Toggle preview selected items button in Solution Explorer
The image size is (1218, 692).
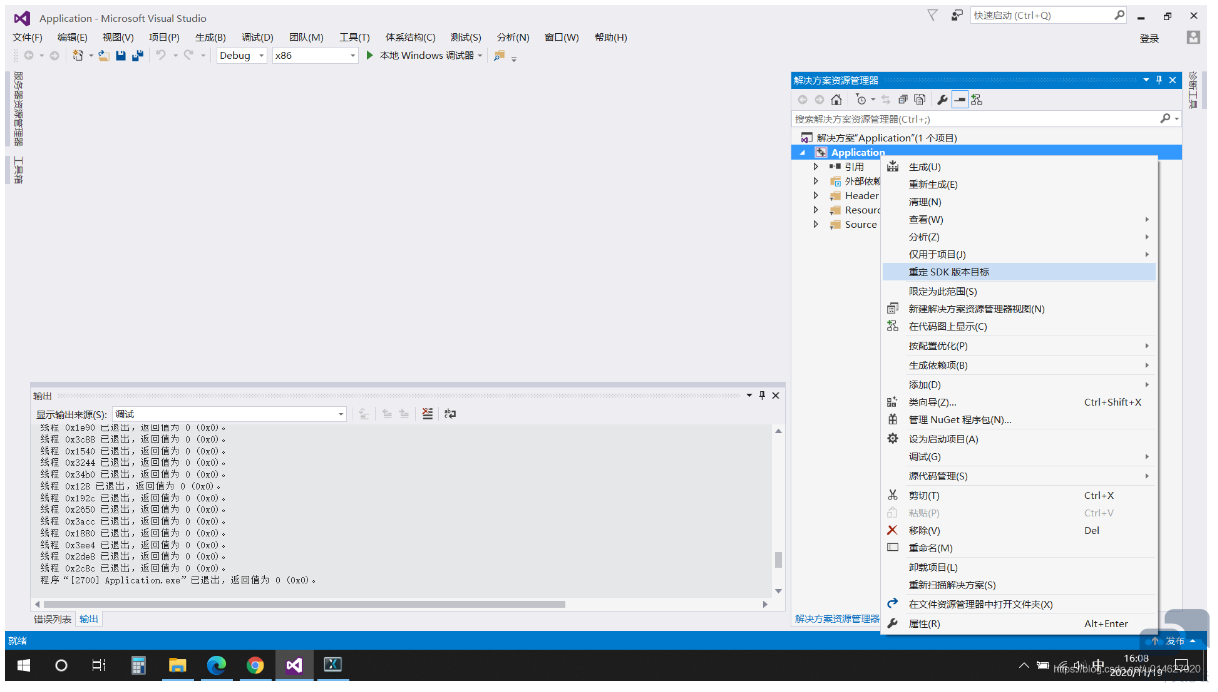[x=959, y=100]
